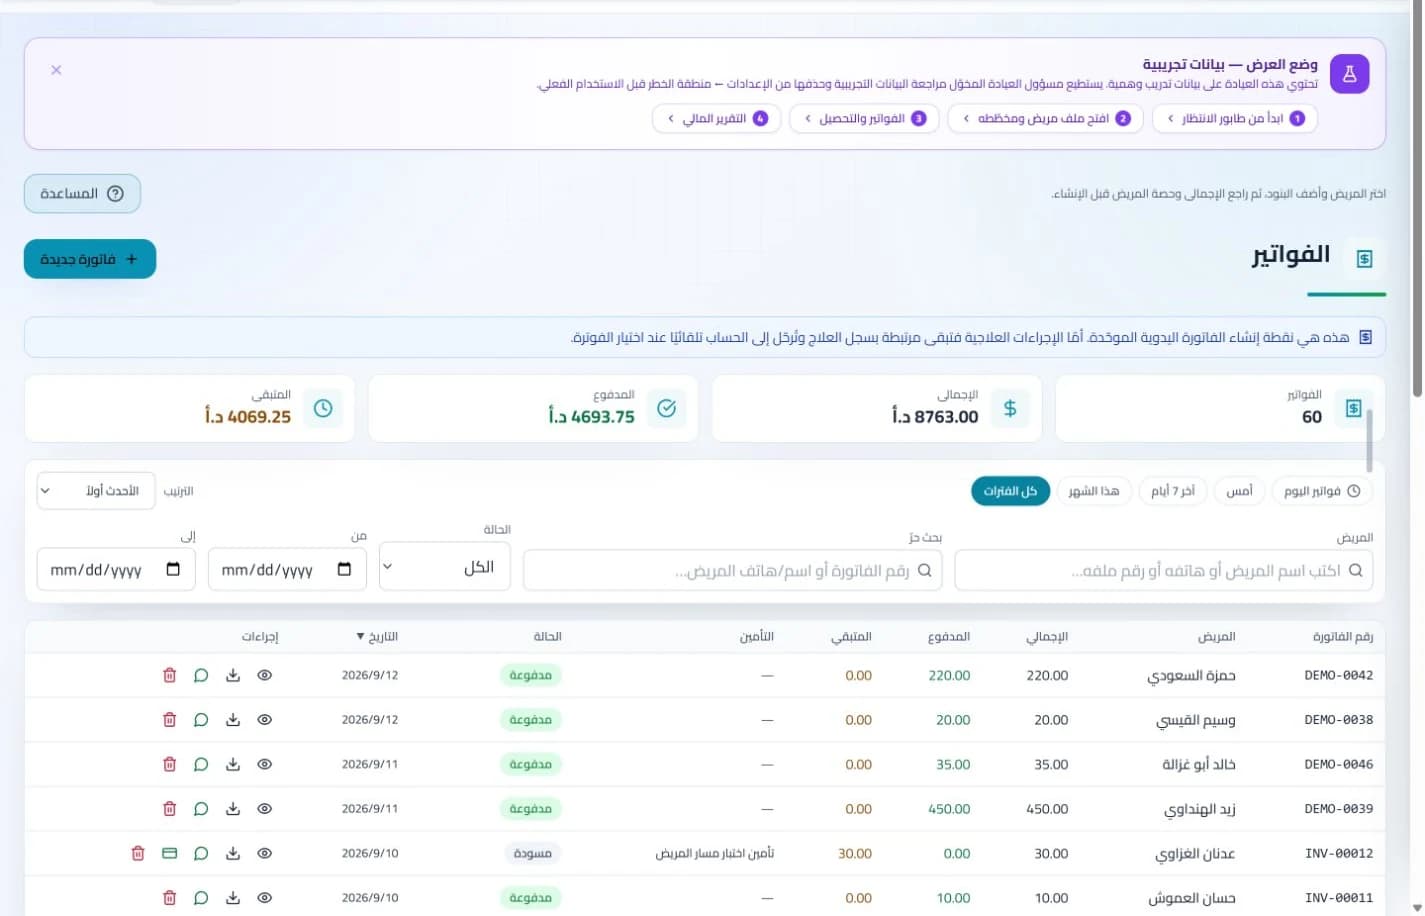Download invoice DEMO-0046

[x=233, y=764]
